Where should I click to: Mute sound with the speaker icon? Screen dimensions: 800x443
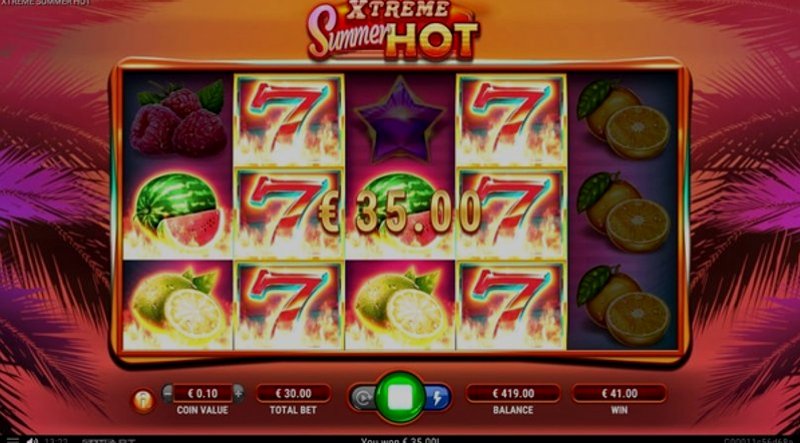click(x=33, y=440)
